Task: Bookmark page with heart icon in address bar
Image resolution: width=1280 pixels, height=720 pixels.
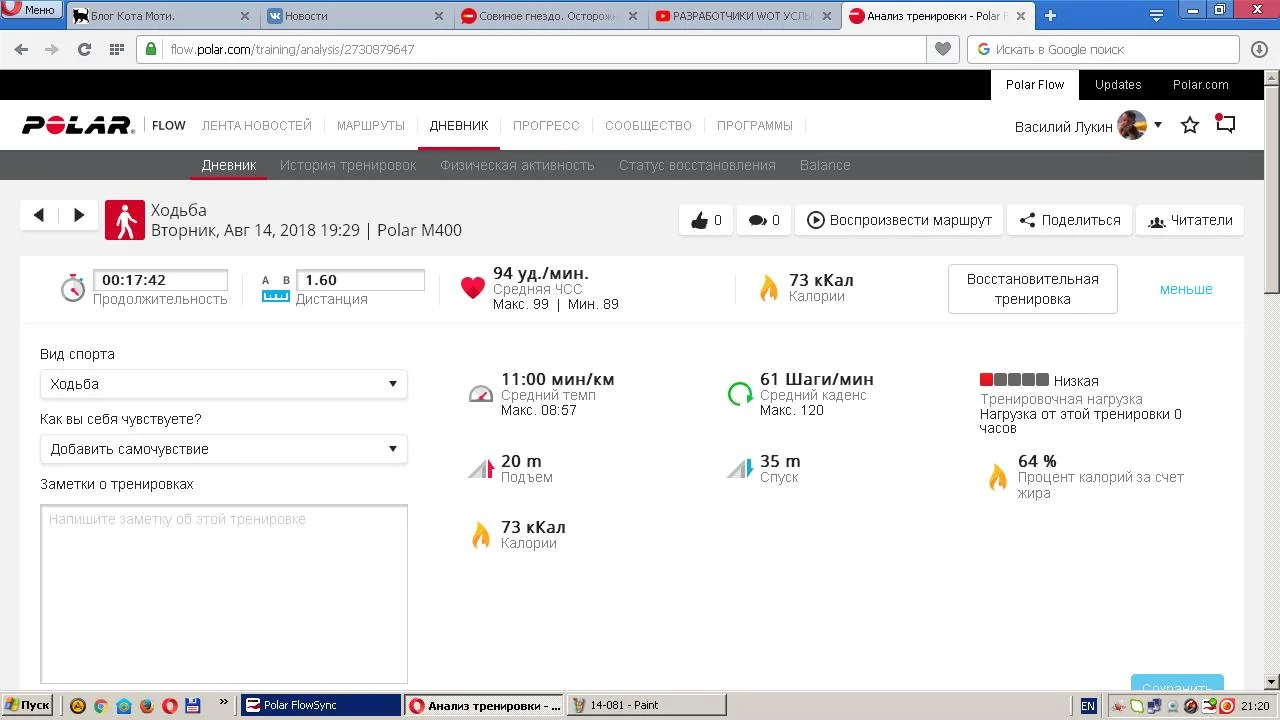Action: pyautogui.click(x=942, y=49)
